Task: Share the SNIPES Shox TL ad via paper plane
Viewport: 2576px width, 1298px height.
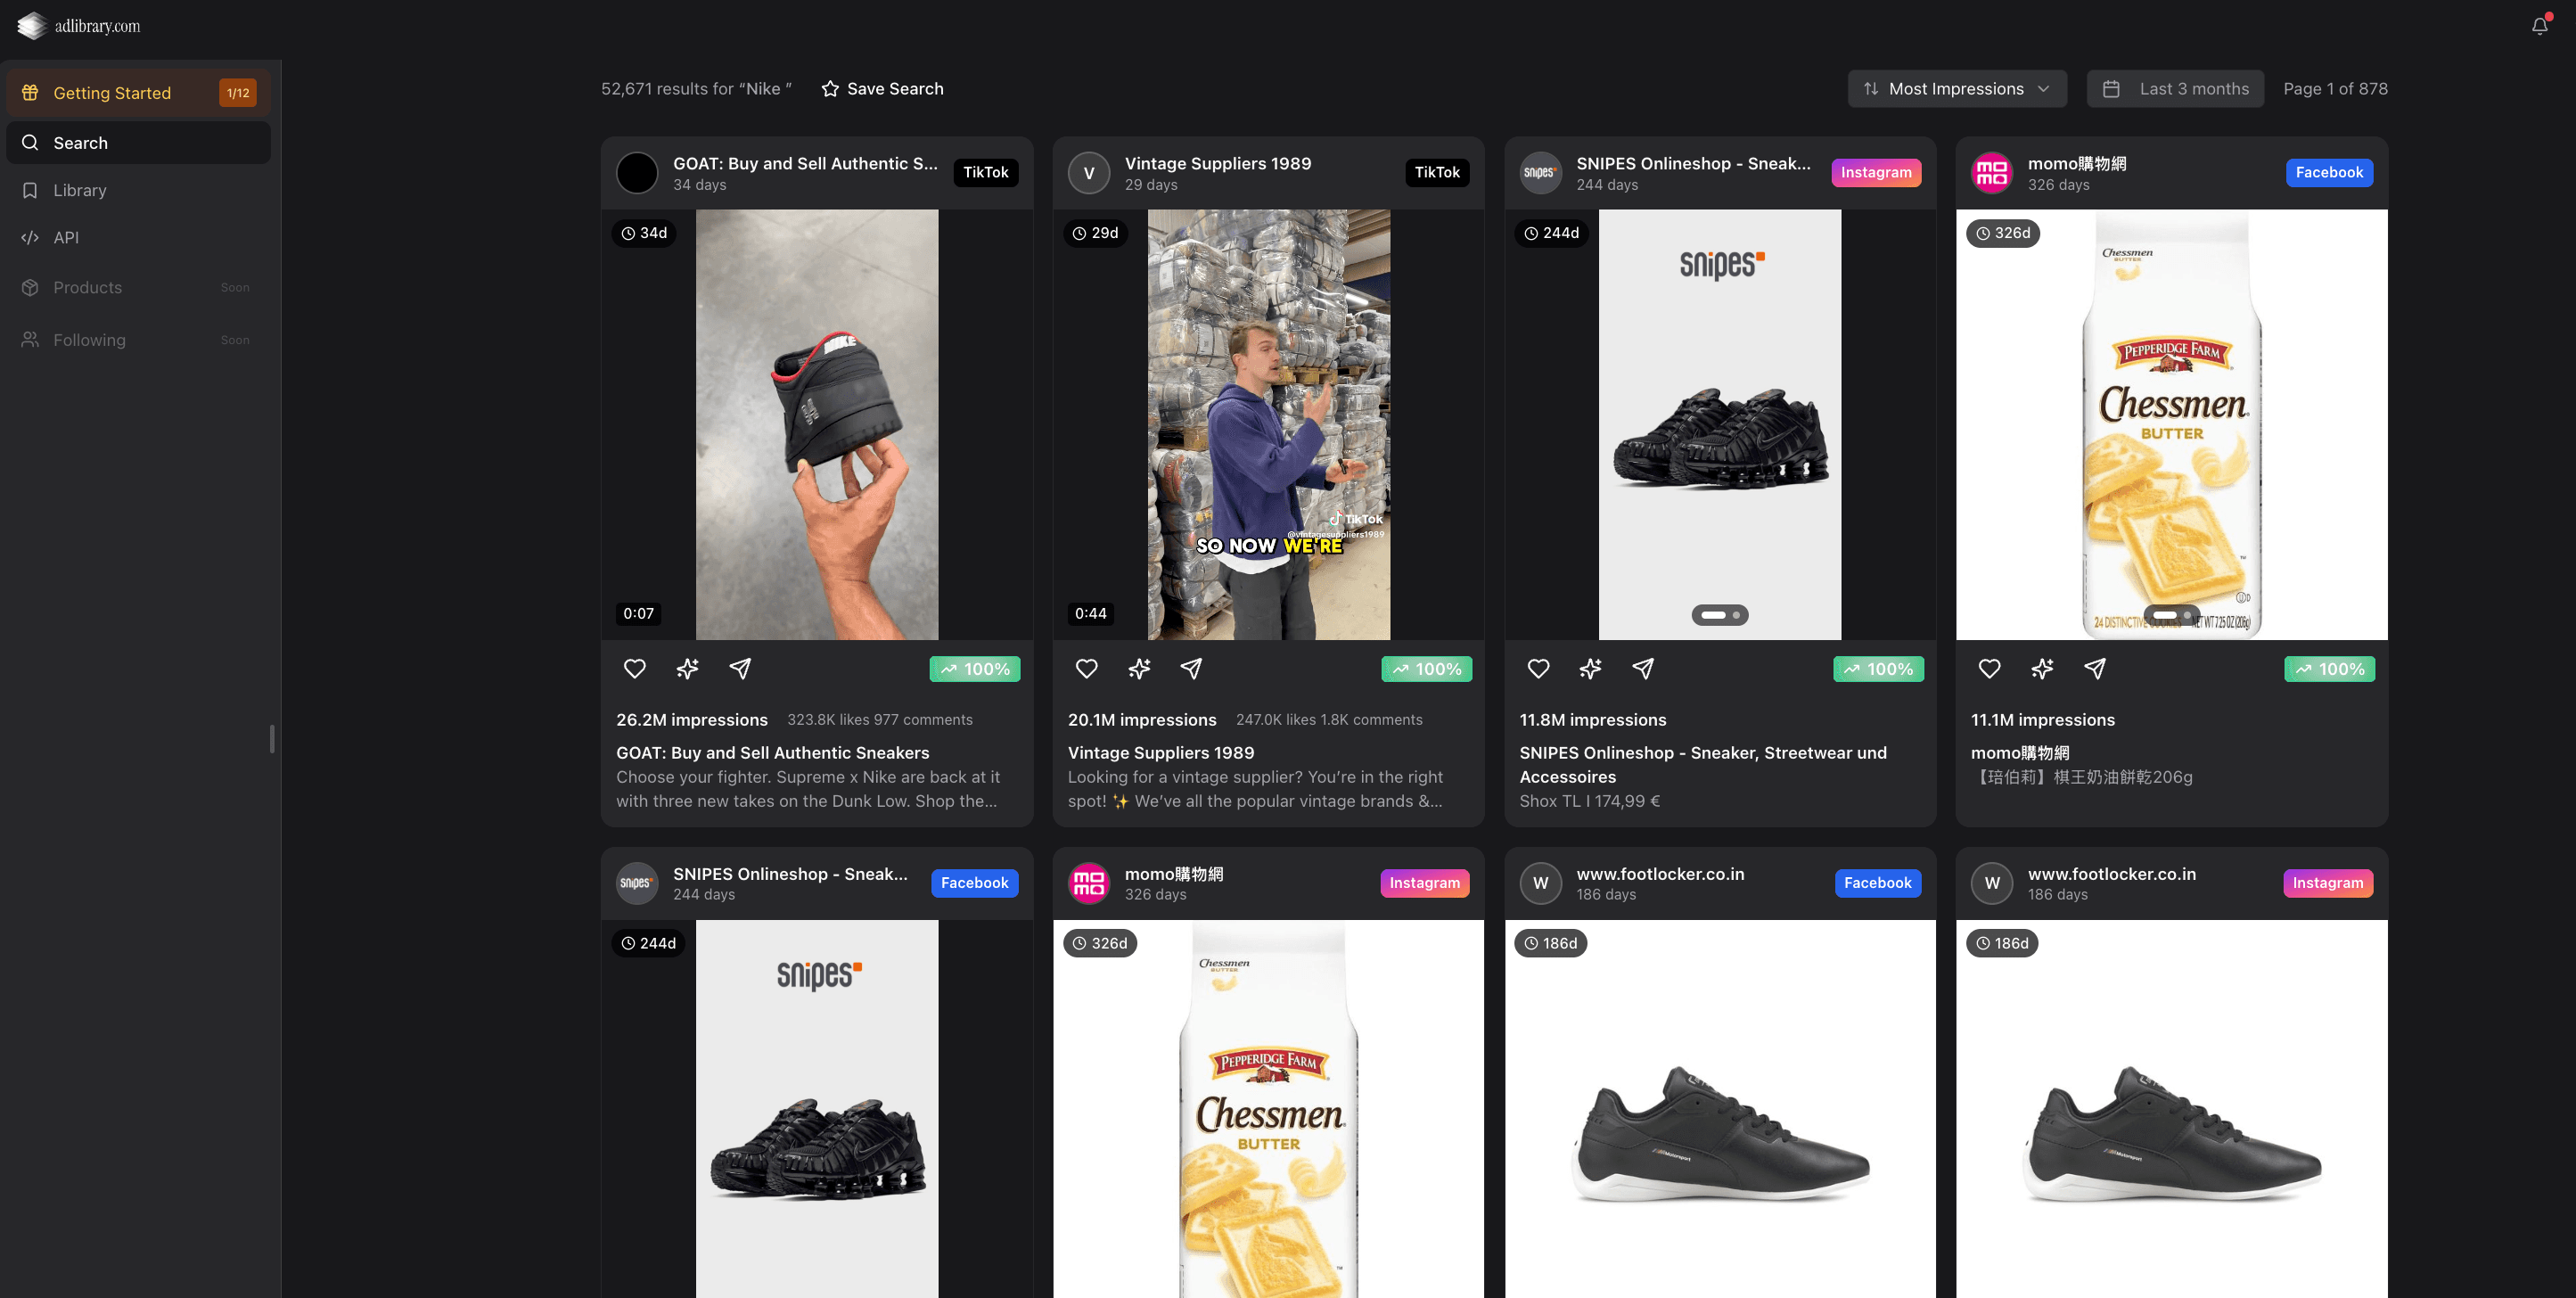Action: 1642,668
